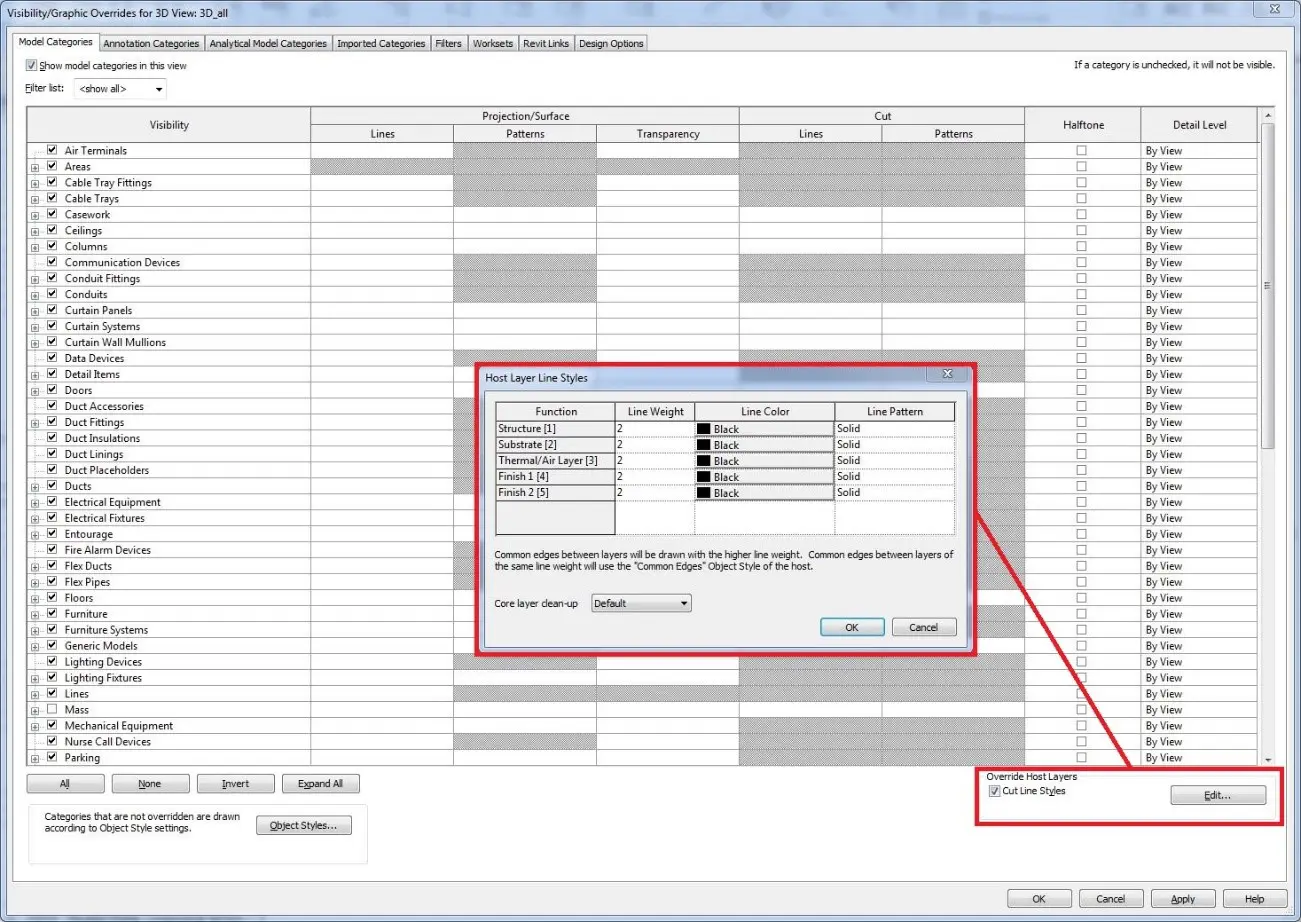Screen dimensions: 1301x922
Task: Switch to the Filters tab
Action: [449, 43]
